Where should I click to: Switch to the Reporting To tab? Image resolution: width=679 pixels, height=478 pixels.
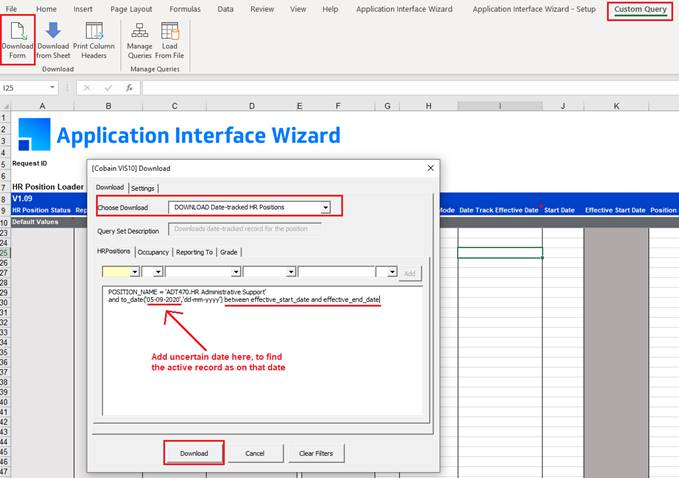(x=194, y=252)
